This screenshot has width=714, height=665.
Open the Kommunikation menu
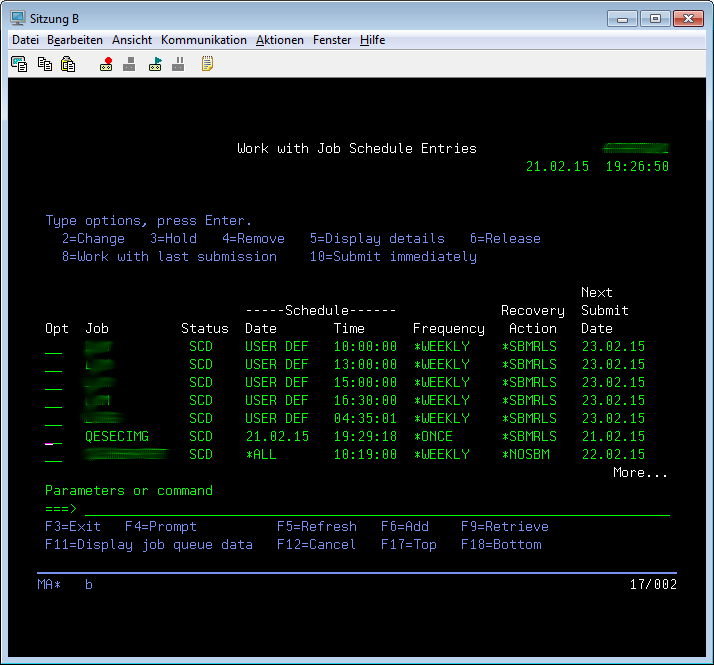[x=203, y=40]
